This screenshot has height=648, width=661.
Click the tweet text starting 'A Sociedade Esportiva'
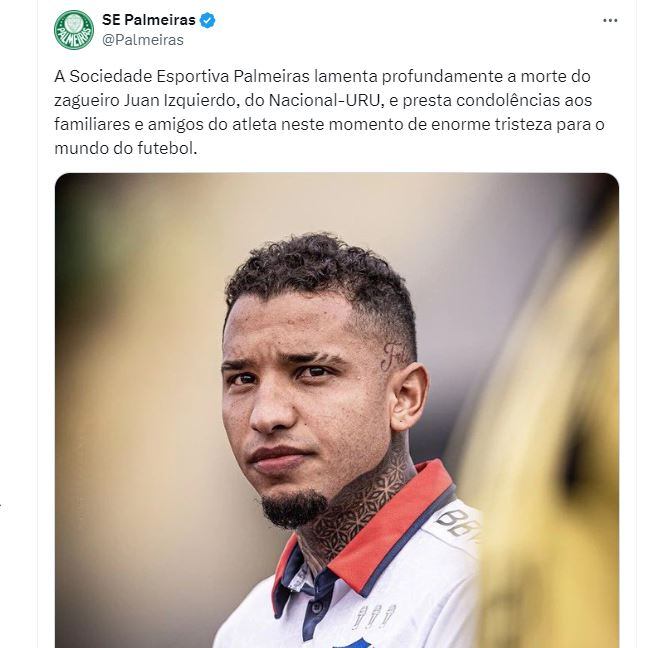coord(329,112)
